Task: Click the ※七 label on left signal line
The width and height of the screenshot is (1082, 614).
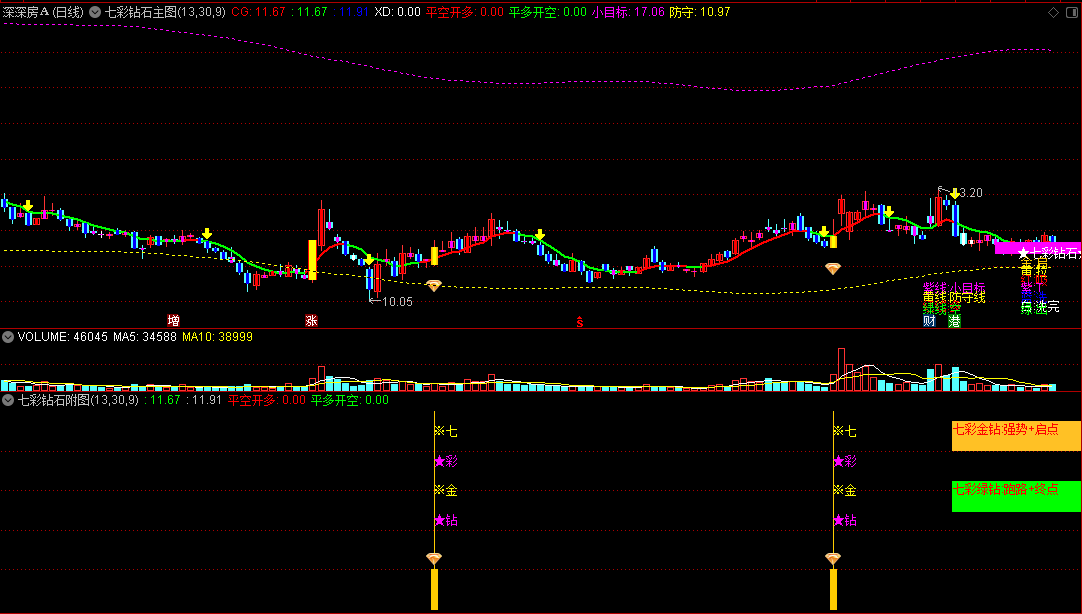Action: coord(446,431)
